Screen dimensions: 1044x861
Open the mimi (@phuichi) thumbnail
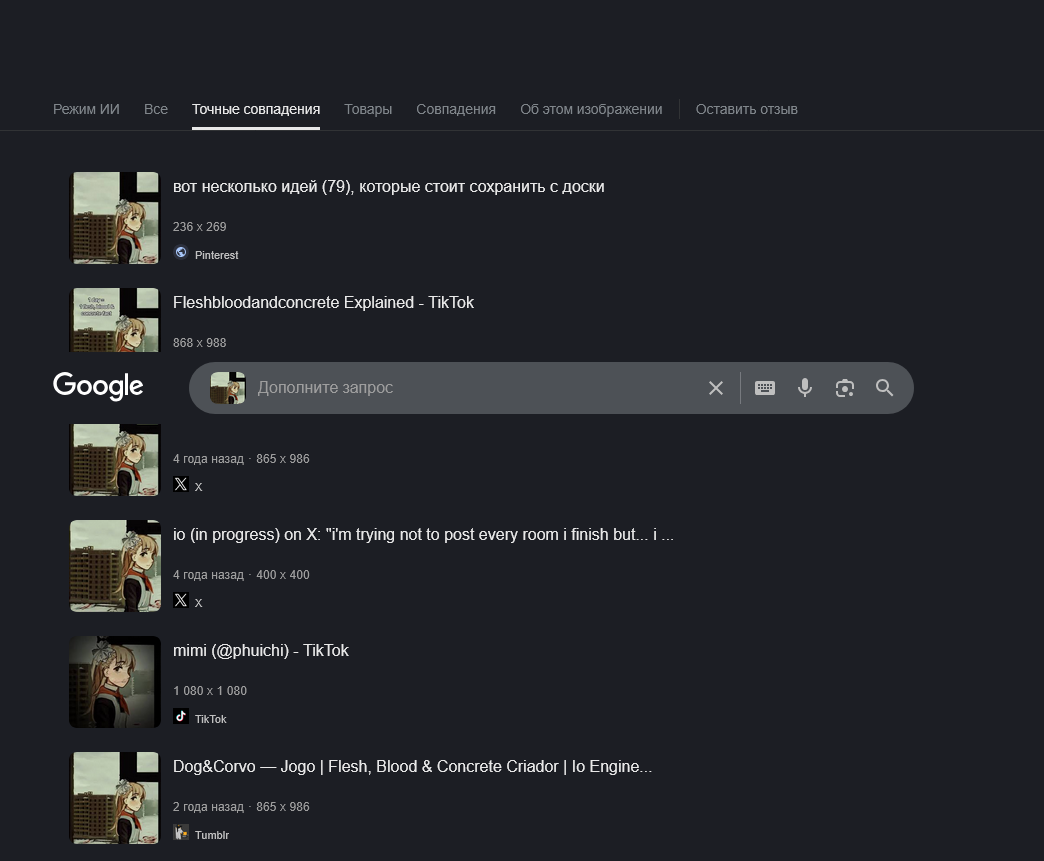115,682
